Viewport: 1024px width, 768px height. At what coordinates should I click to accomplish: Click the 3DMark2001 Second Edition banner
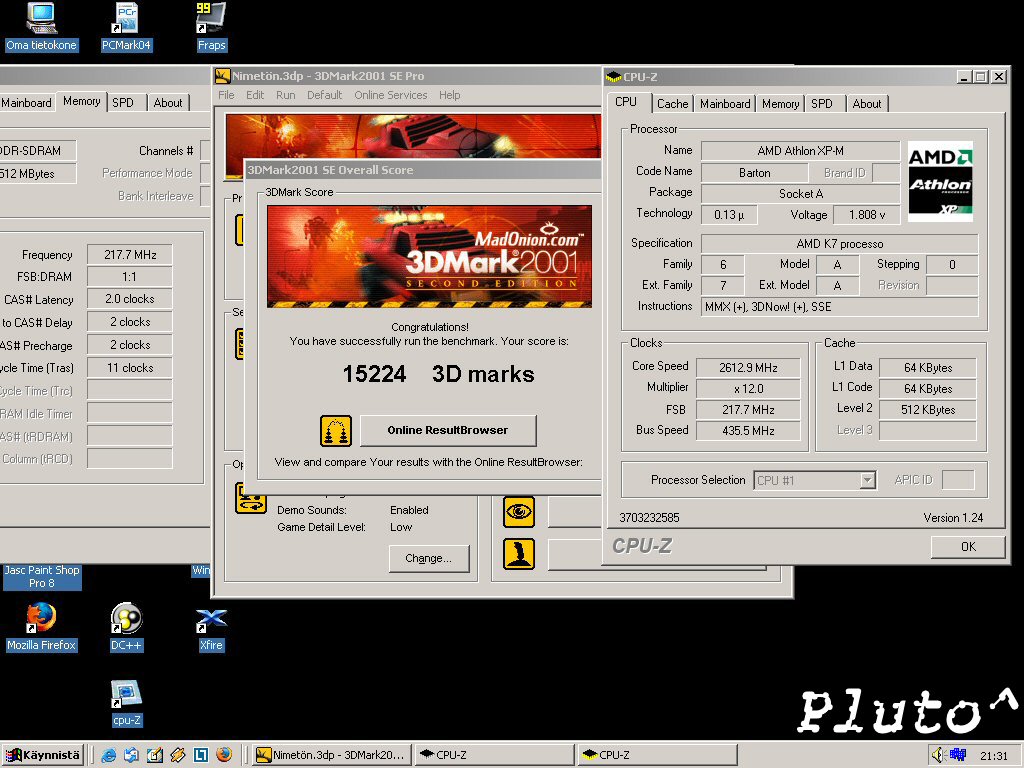pyautogui.click(x=429, y=256)
